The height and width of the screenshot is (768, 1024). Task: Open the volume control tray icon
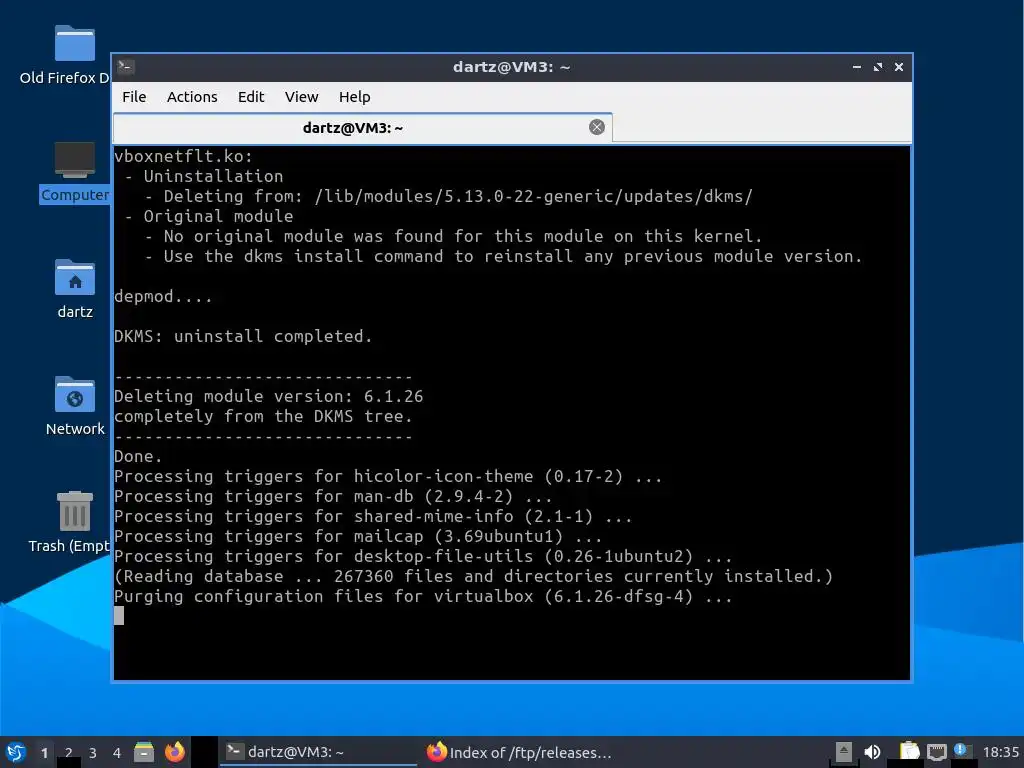(x=872, y=752)
